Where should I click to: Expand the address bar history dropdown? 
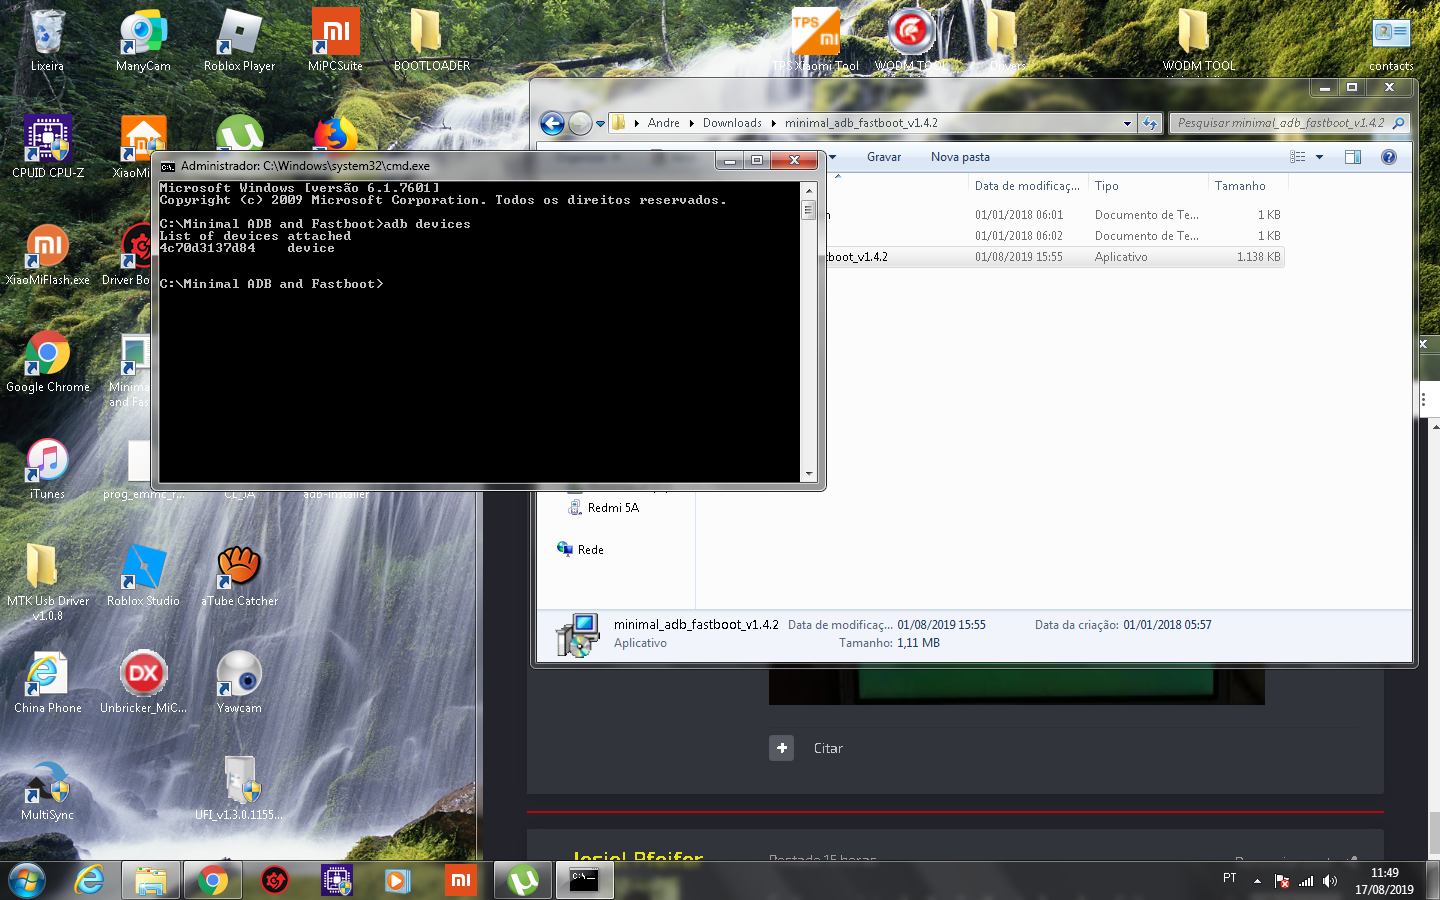pos(1127,123)
